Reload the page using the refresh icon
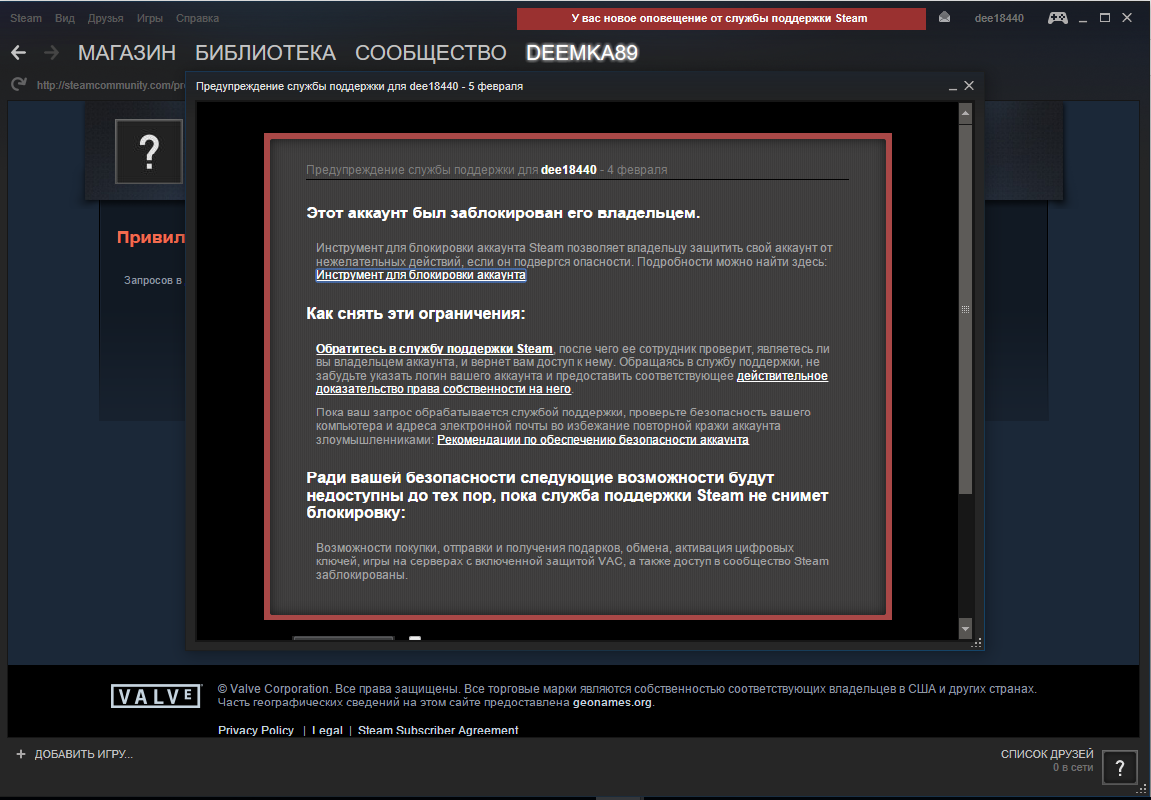Viewport: 1151px width, 800px height. point(19,85)
